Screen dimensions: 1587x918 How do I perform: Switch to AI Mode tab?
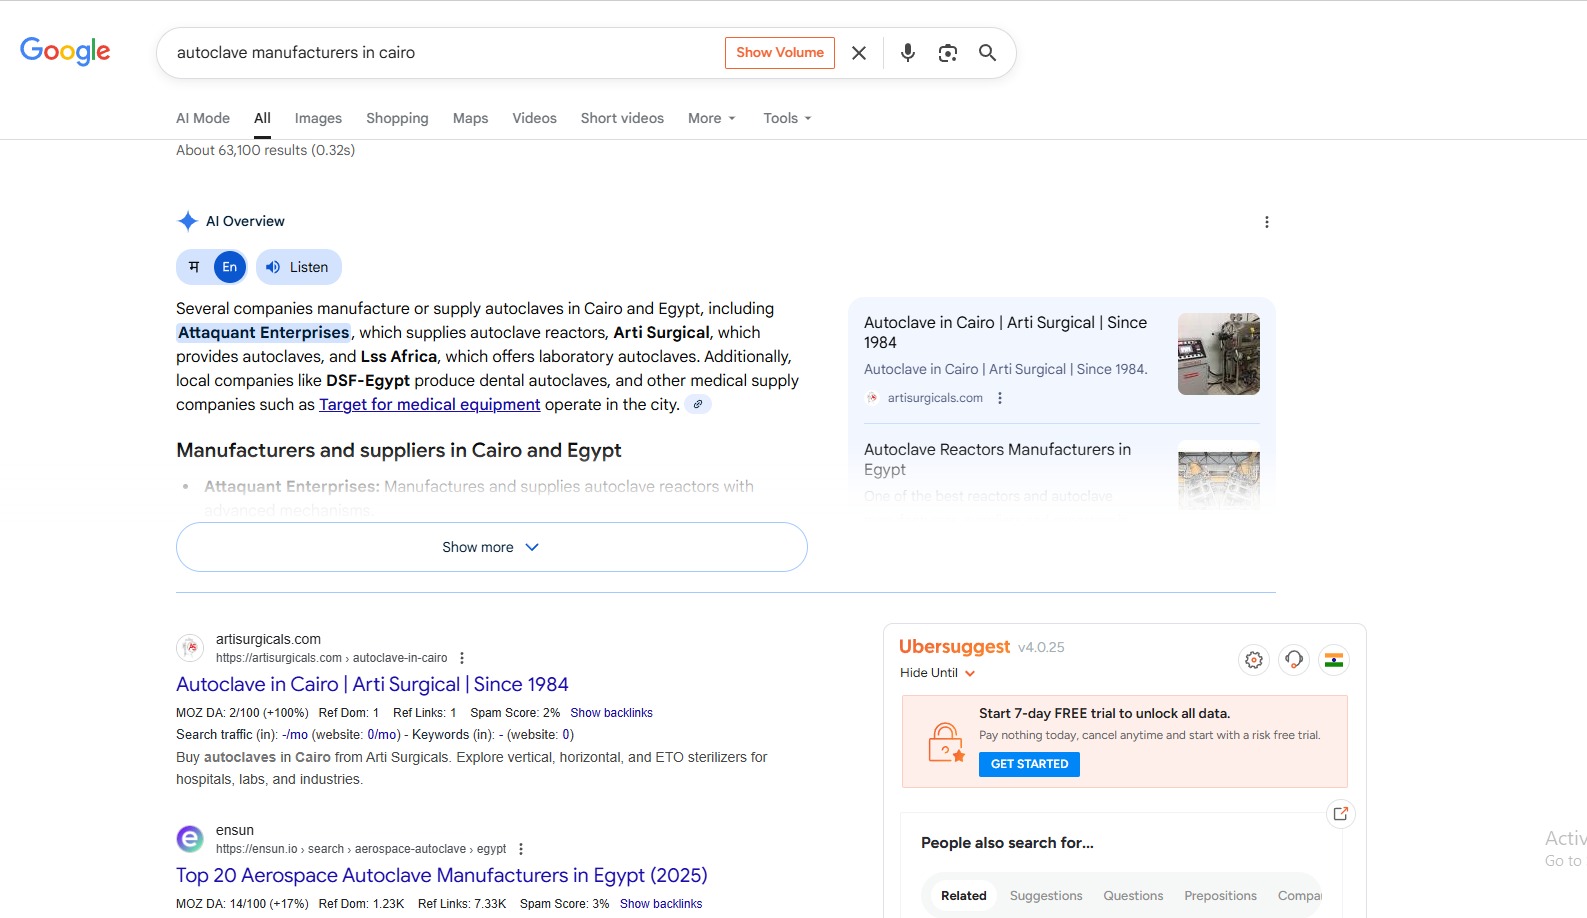203,118
